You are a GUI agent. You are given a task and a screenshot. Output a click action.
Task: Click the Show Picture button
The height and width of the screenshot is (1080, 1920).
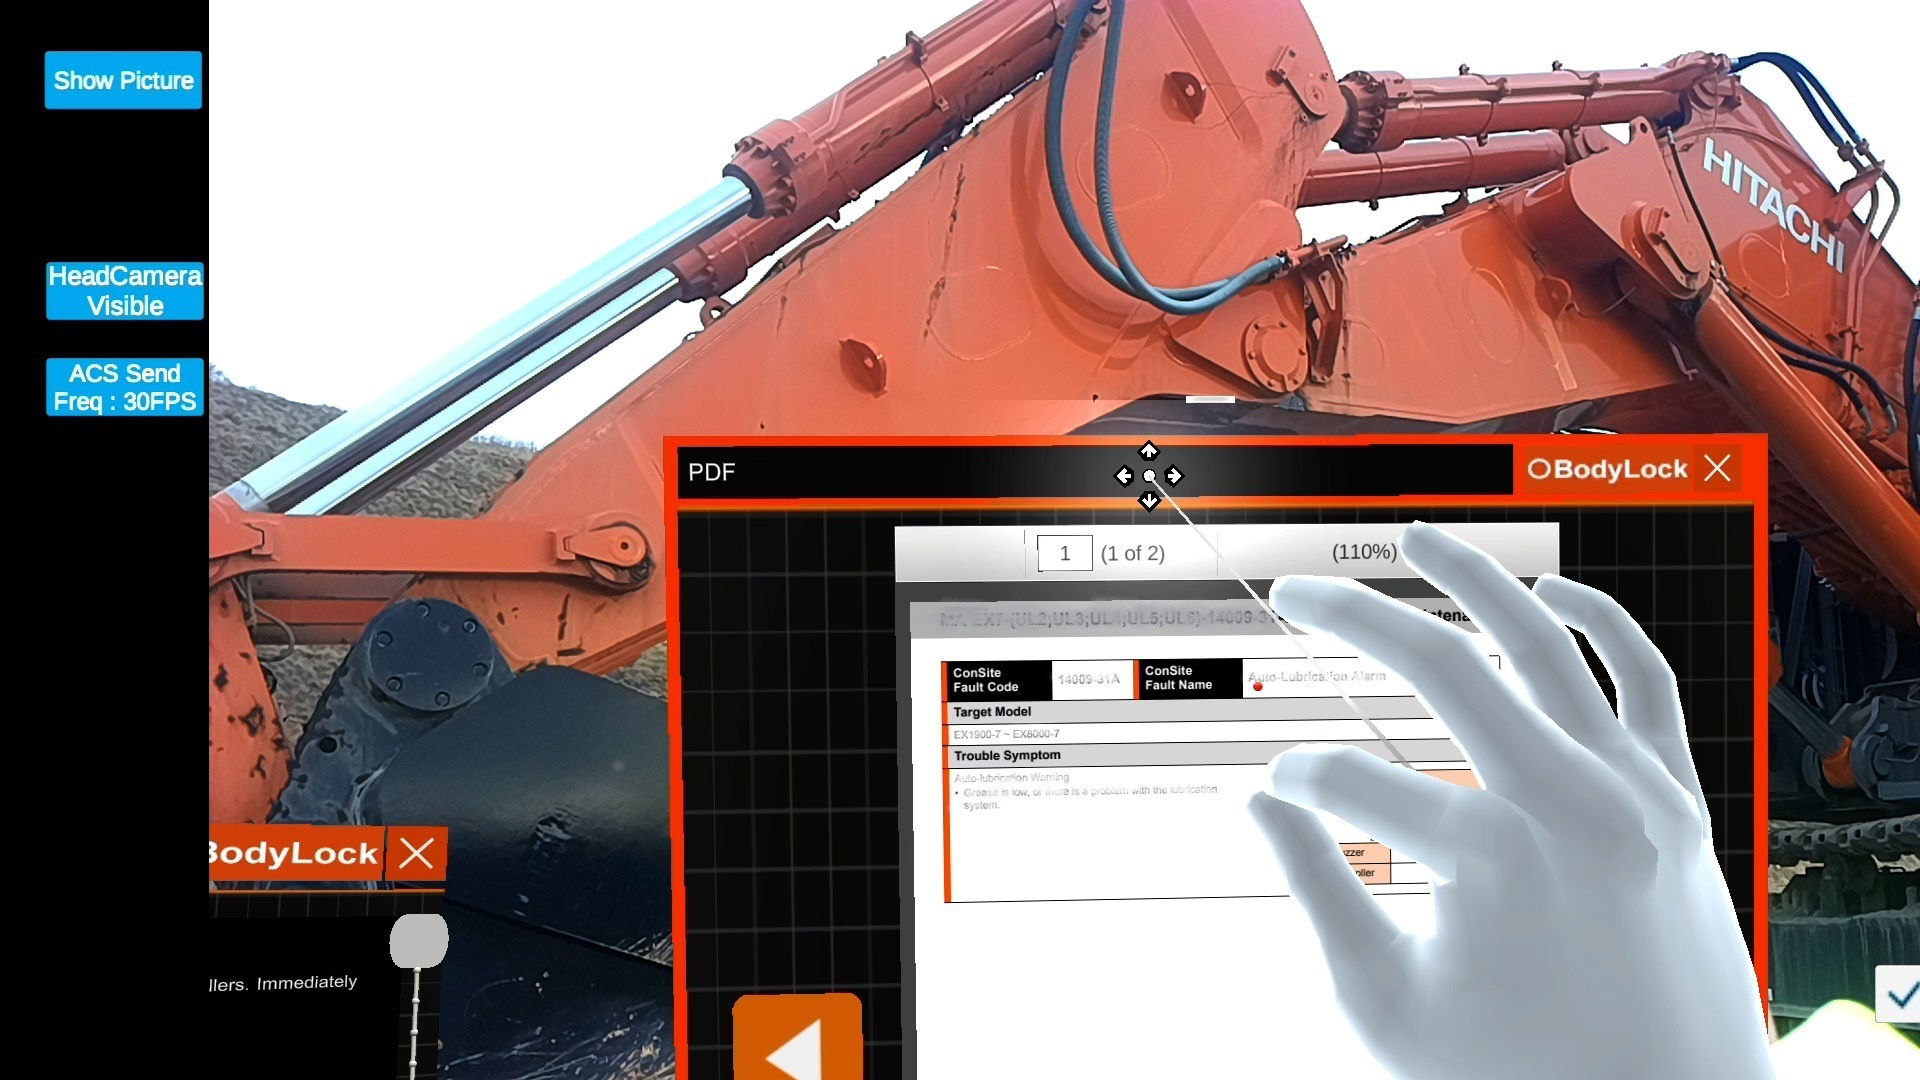pyautogui.click(x=123, y=80)
